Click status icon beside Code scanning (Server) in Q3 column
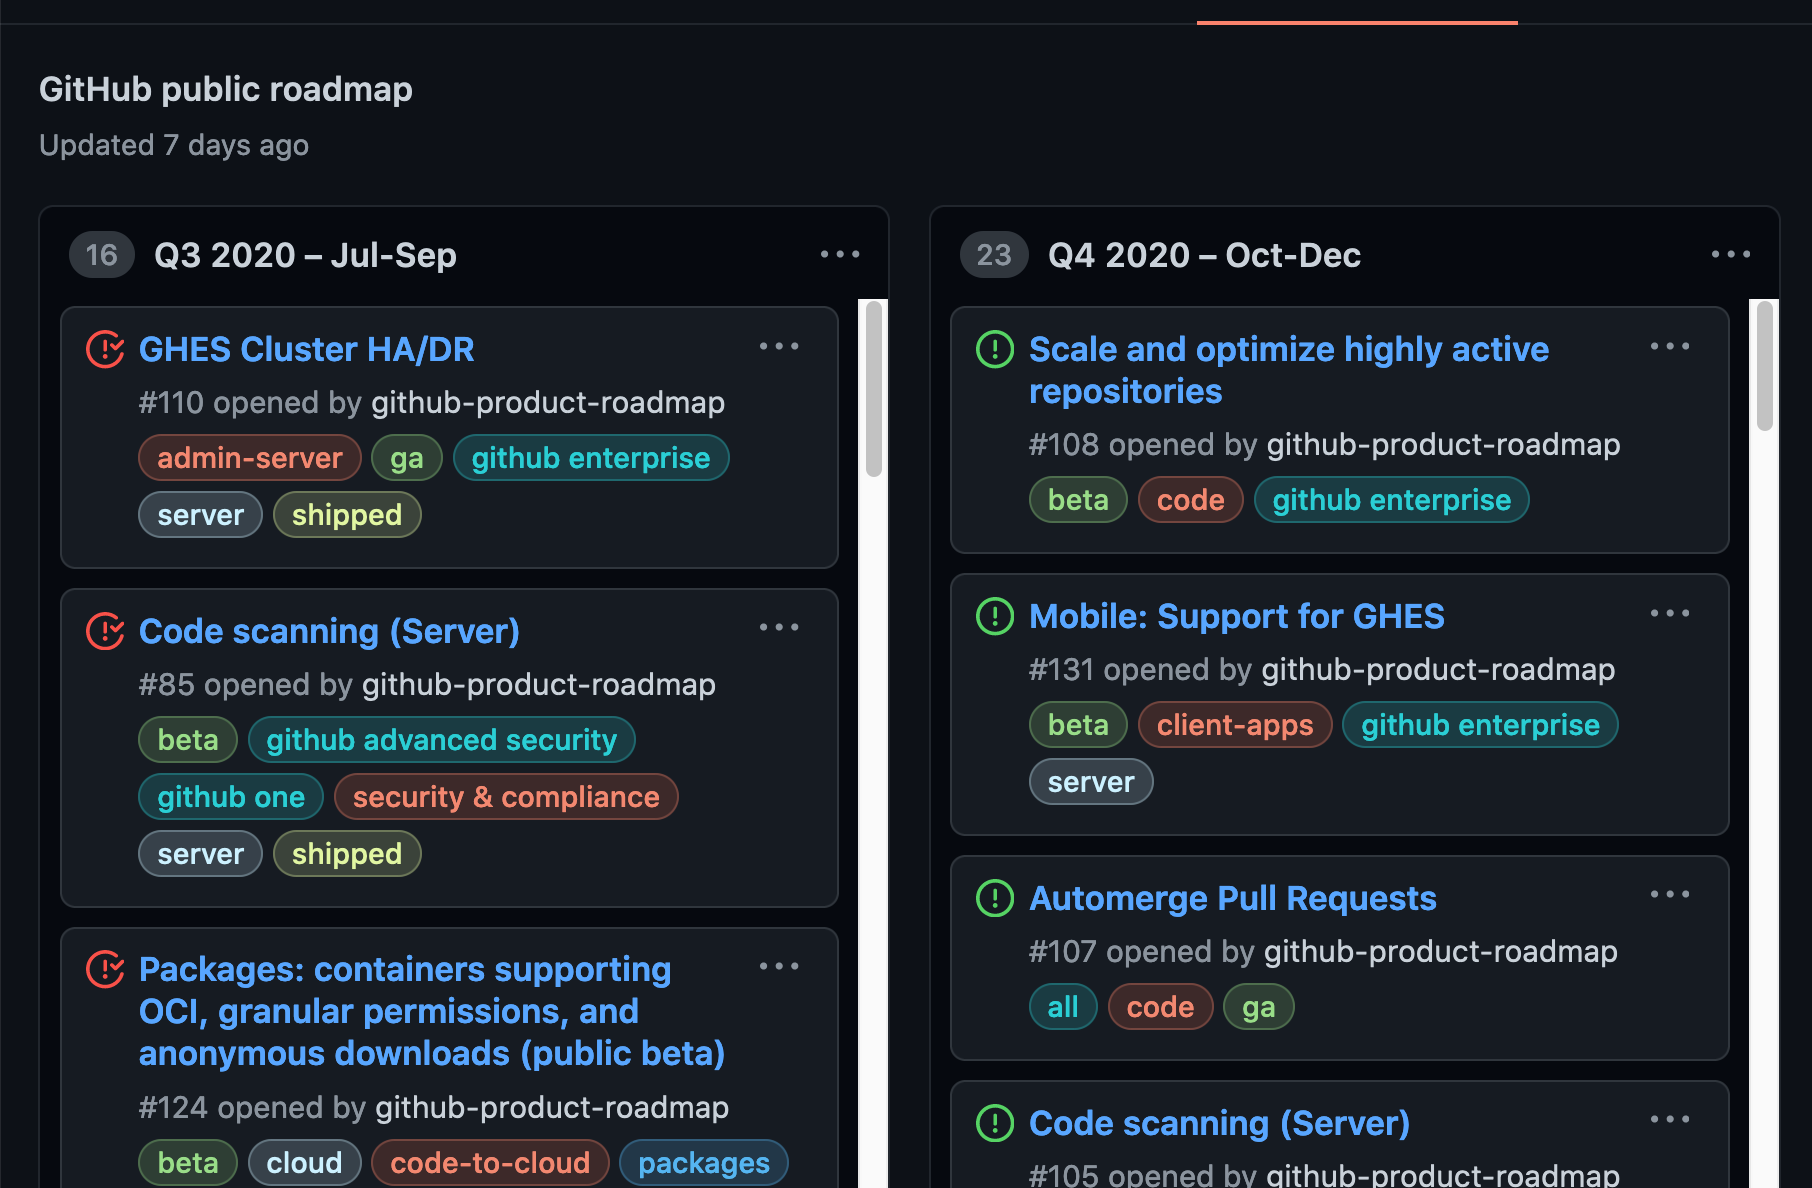This screenshot has height=1188, width=1812. pos(105,631)
